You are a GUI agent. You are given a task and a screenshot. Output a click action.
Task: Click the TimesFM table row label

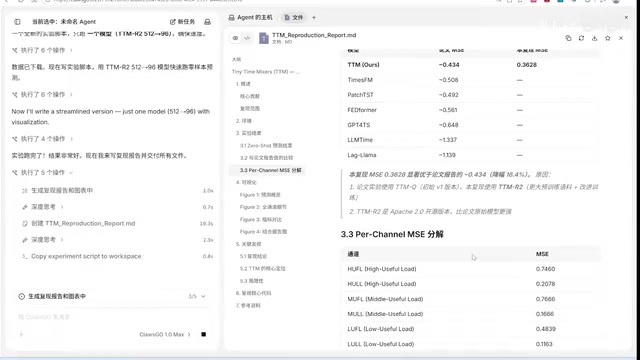pos(360,80)
